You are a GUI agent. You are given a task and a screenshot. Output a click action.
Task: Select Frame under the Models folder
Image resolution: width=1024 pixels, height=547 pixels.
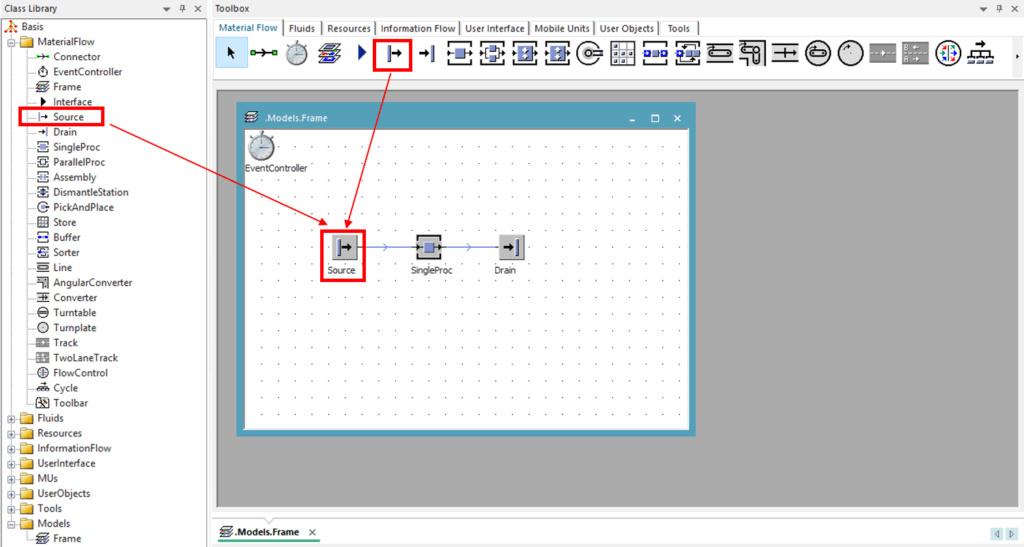[x=67, y=539]
